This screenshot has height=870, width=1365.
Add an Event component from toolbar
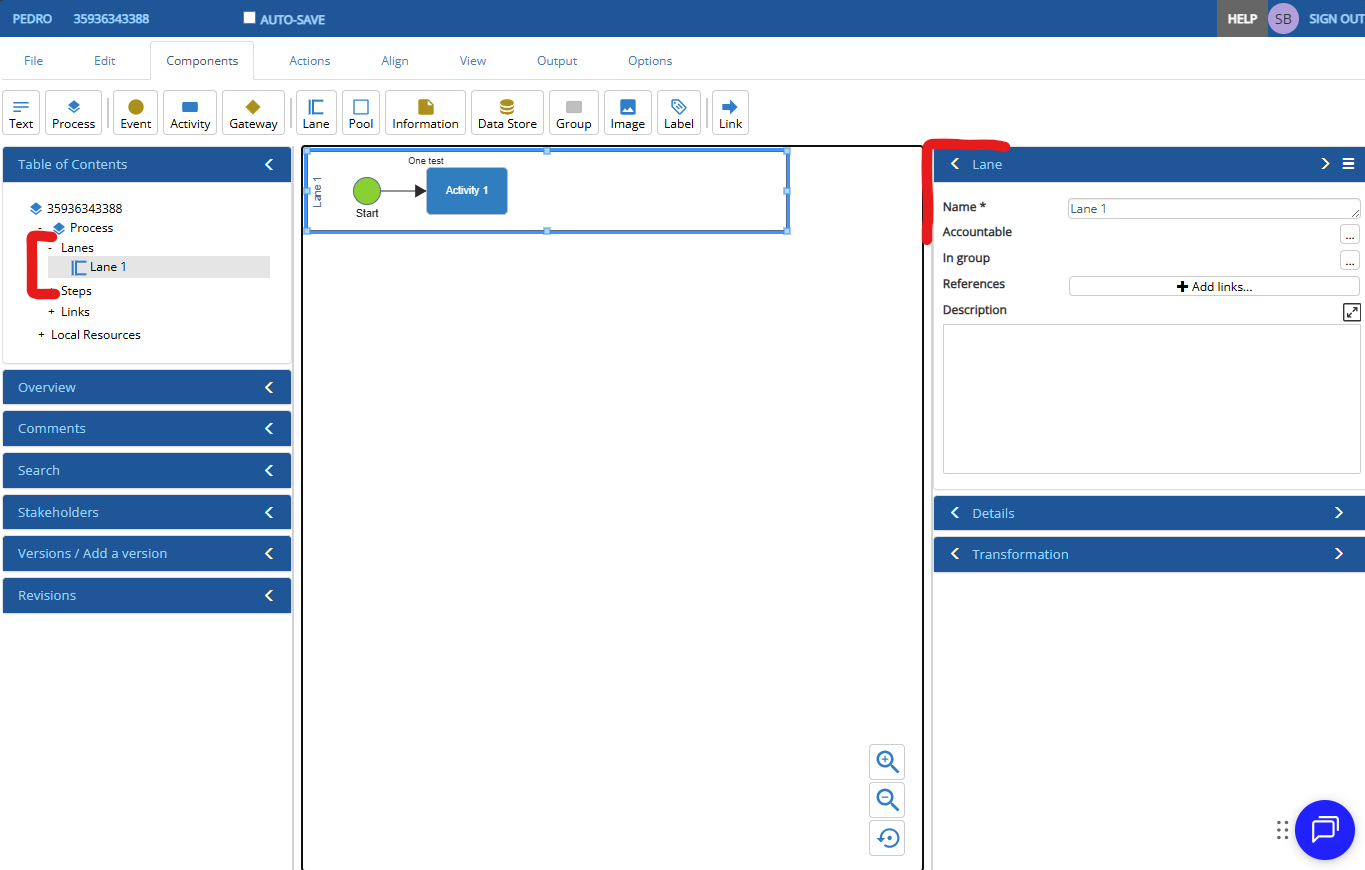click(135, 112)
